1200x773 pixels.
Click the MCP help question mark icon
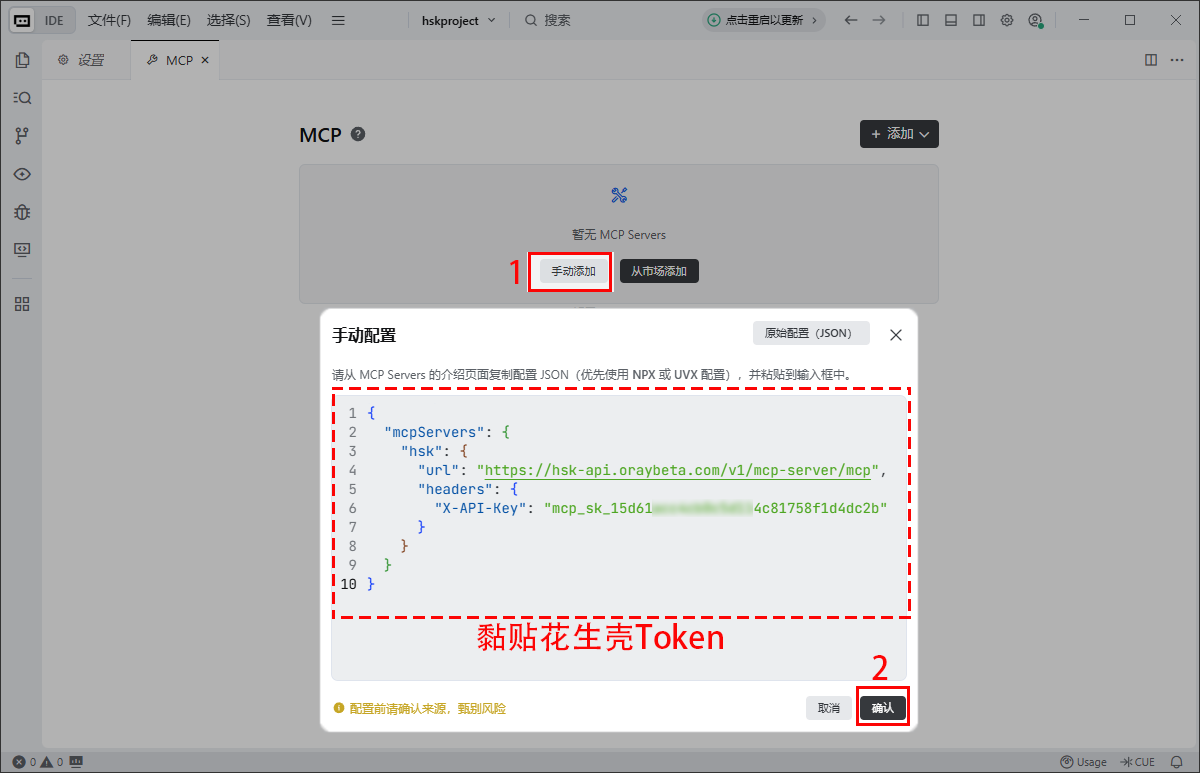[358, 134]
